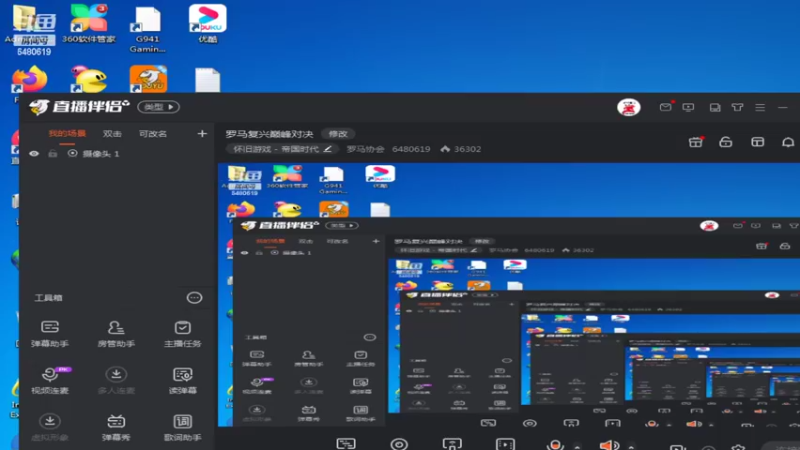Toggle the open padlock icon beside the gift box
The width and height of the screenshot is (800, 450).
(x=726, y=142)
